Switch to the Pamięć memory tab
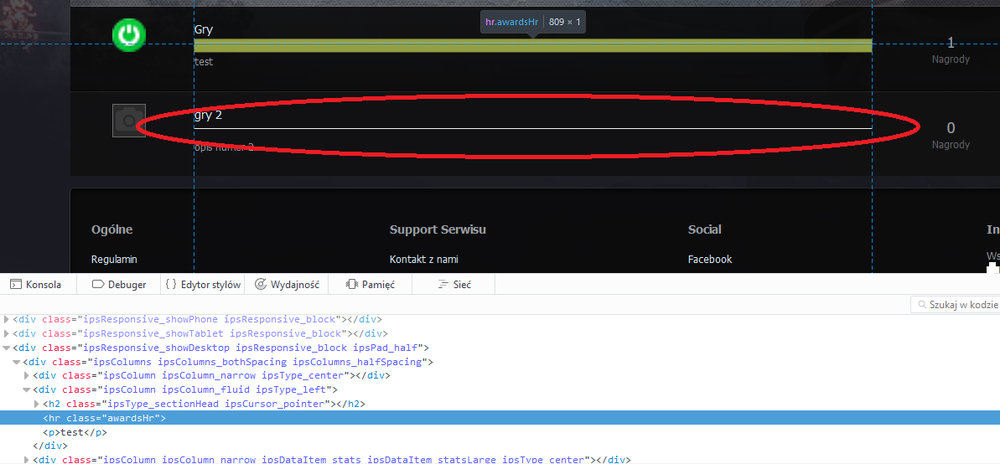 pos(370,284)
